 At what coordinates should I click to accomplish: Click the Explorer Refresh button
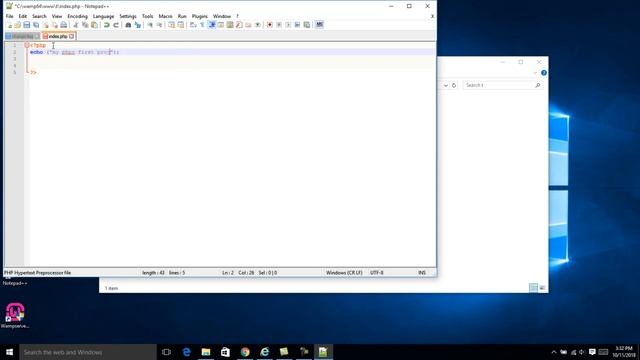(454, 85)
